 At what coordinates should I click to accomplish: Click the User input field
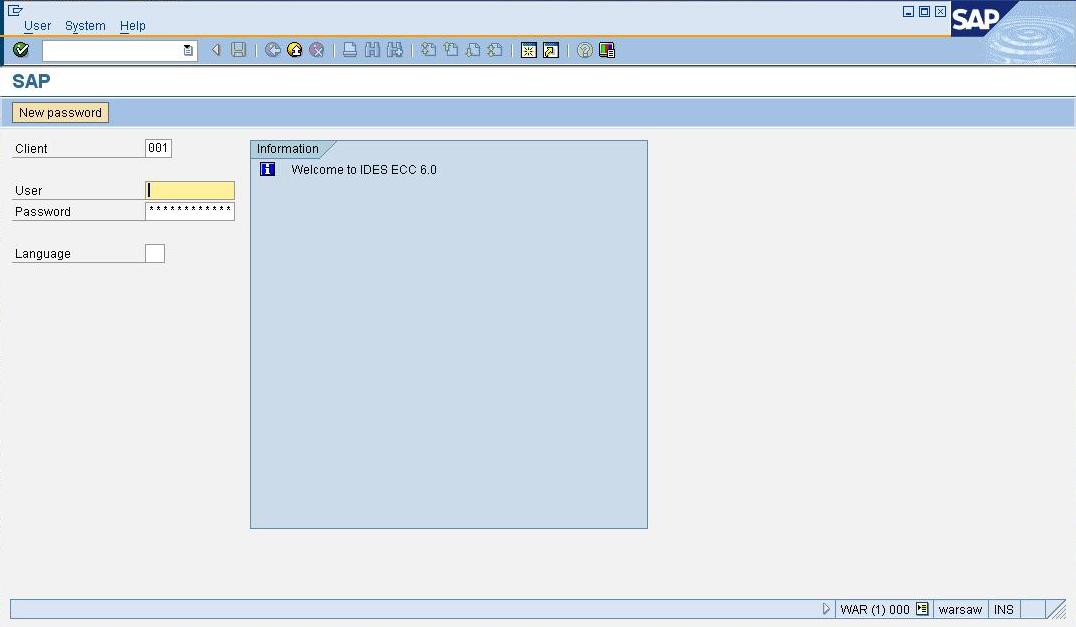(x=190, y=190)
